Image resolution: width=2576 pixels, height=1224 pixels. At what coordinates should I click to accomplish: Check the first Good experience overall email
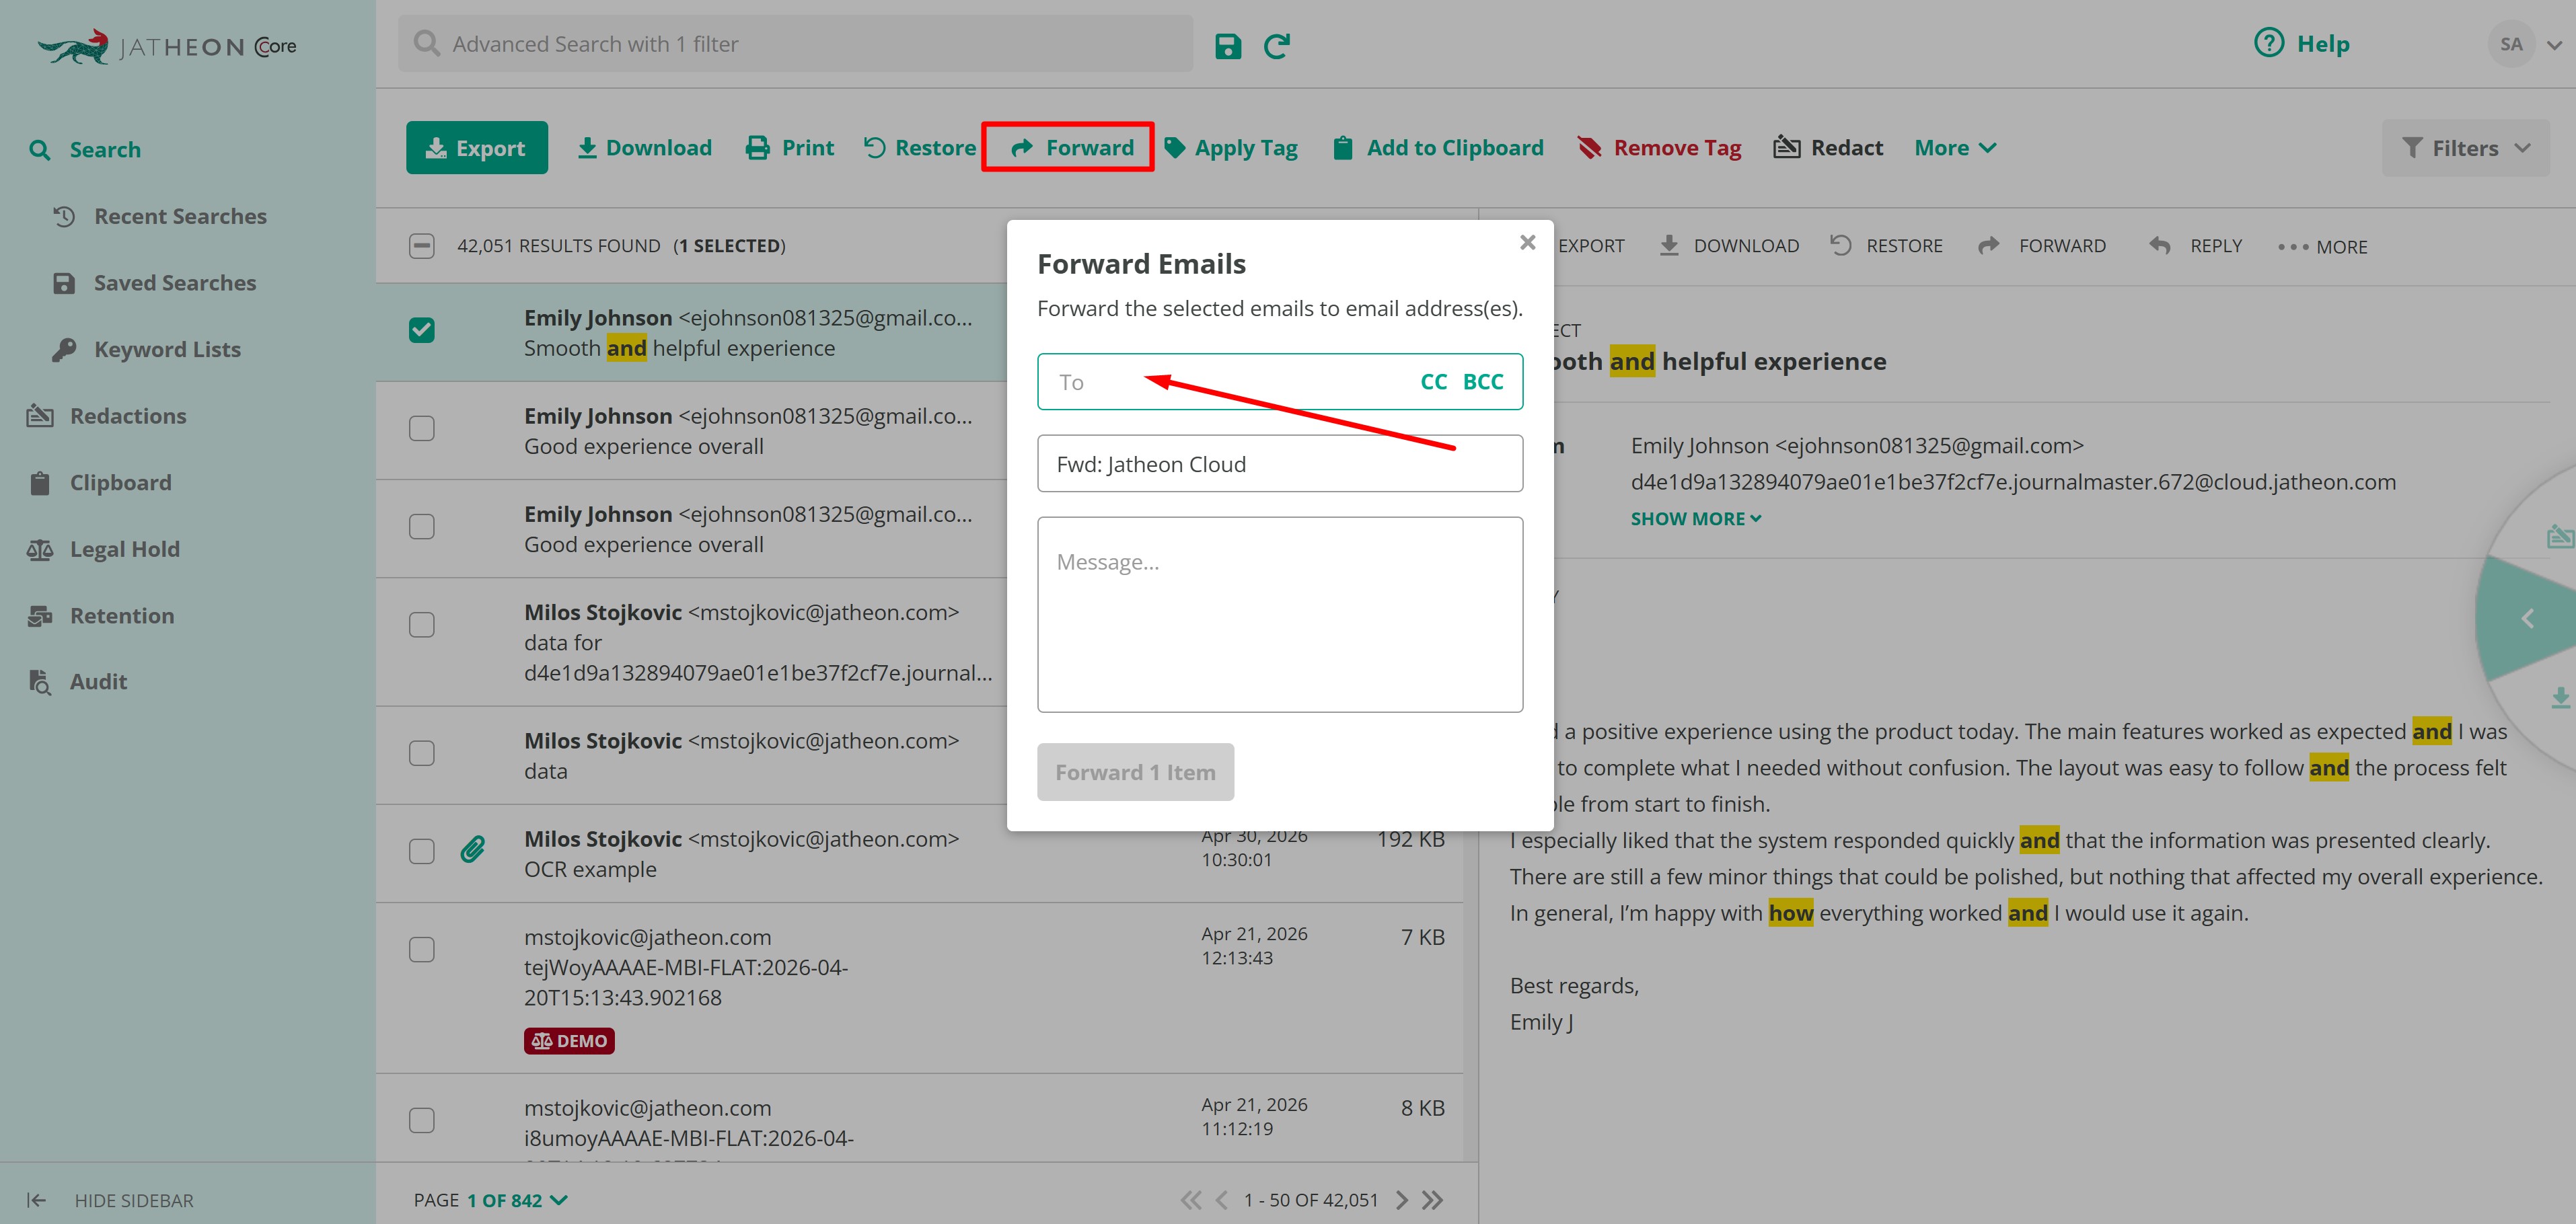422,428
